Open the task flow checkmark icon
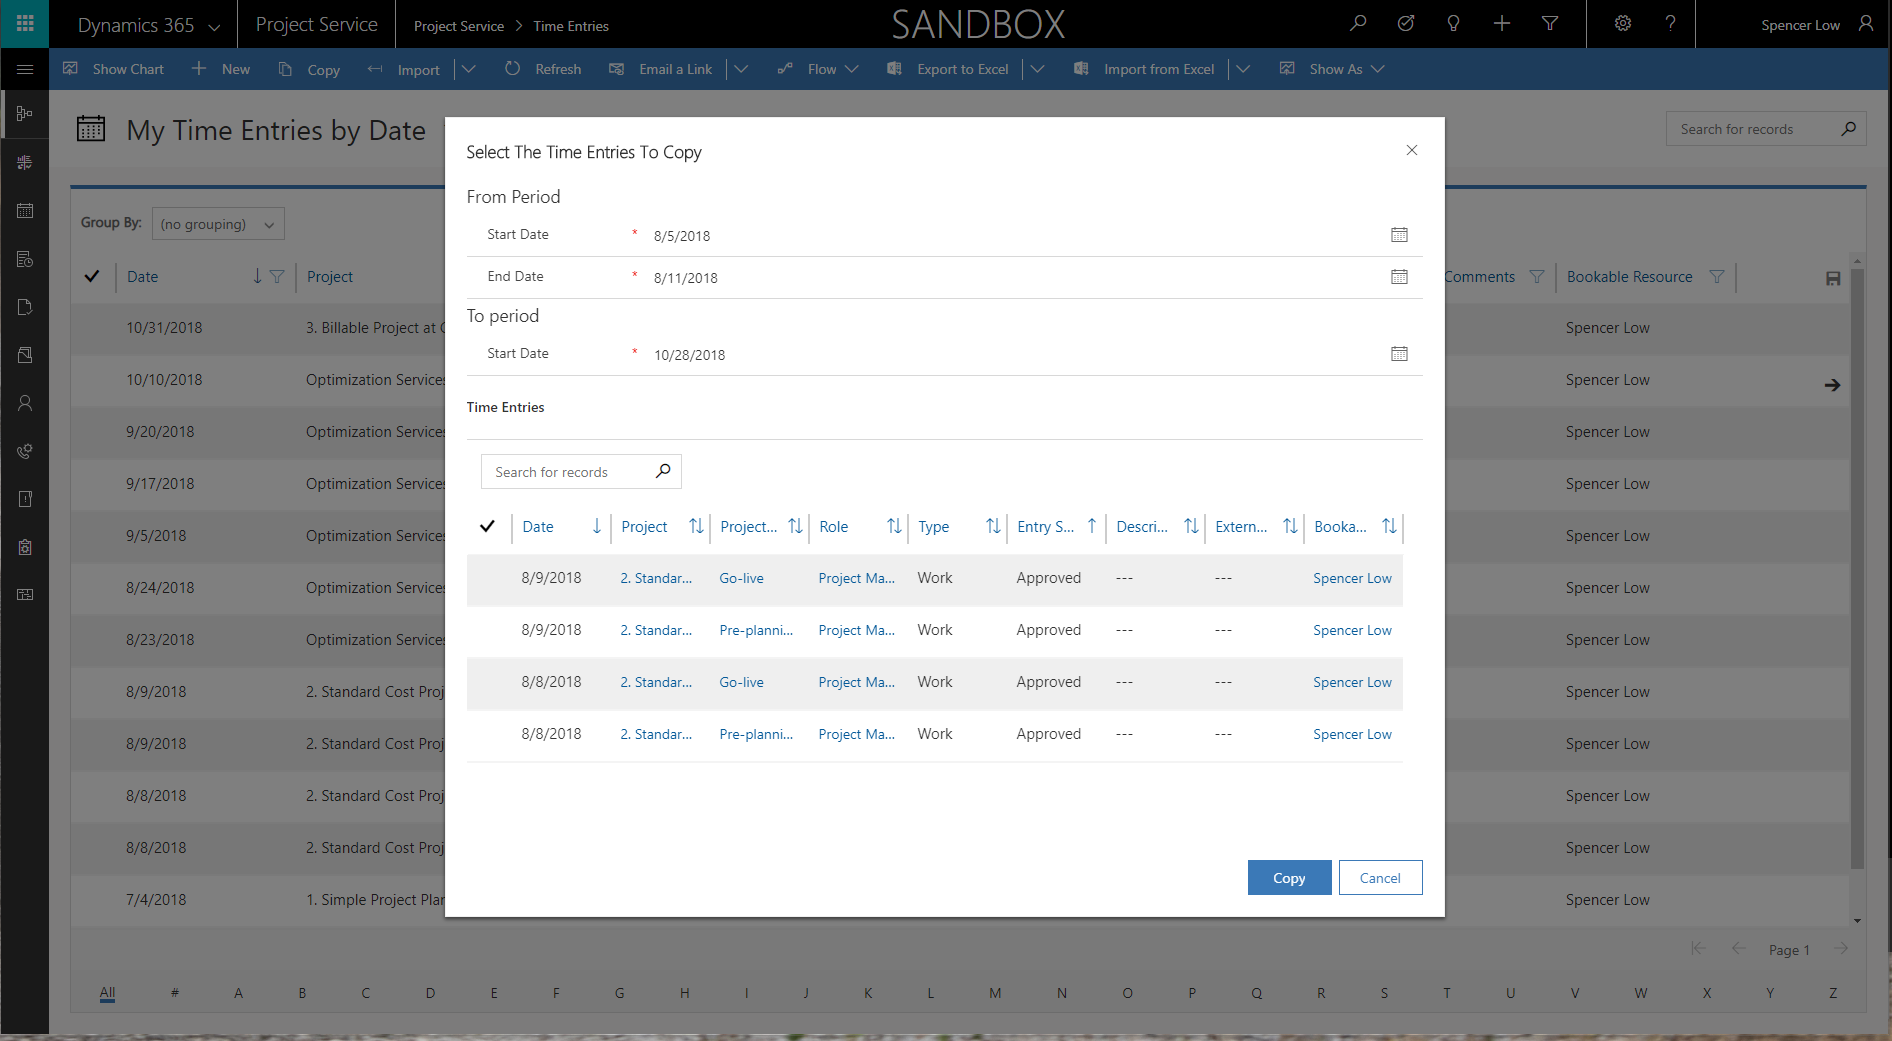Image resolution: width=1892 pixels, height=1041 pixels. [1406, 23]
